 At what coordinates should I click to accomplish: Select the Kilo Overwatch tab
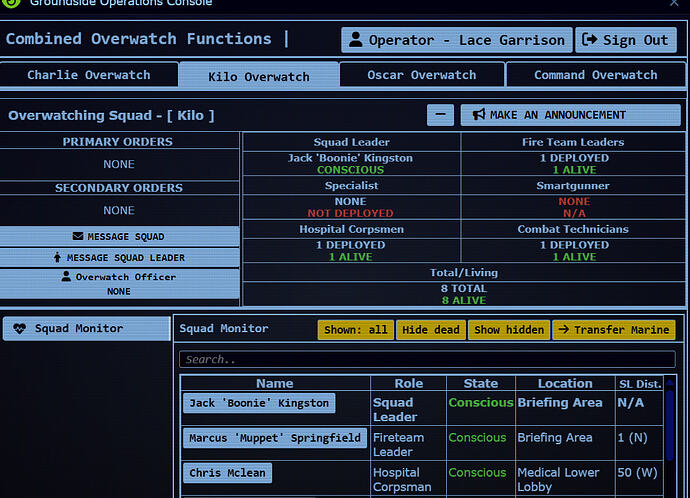(258, 76)
